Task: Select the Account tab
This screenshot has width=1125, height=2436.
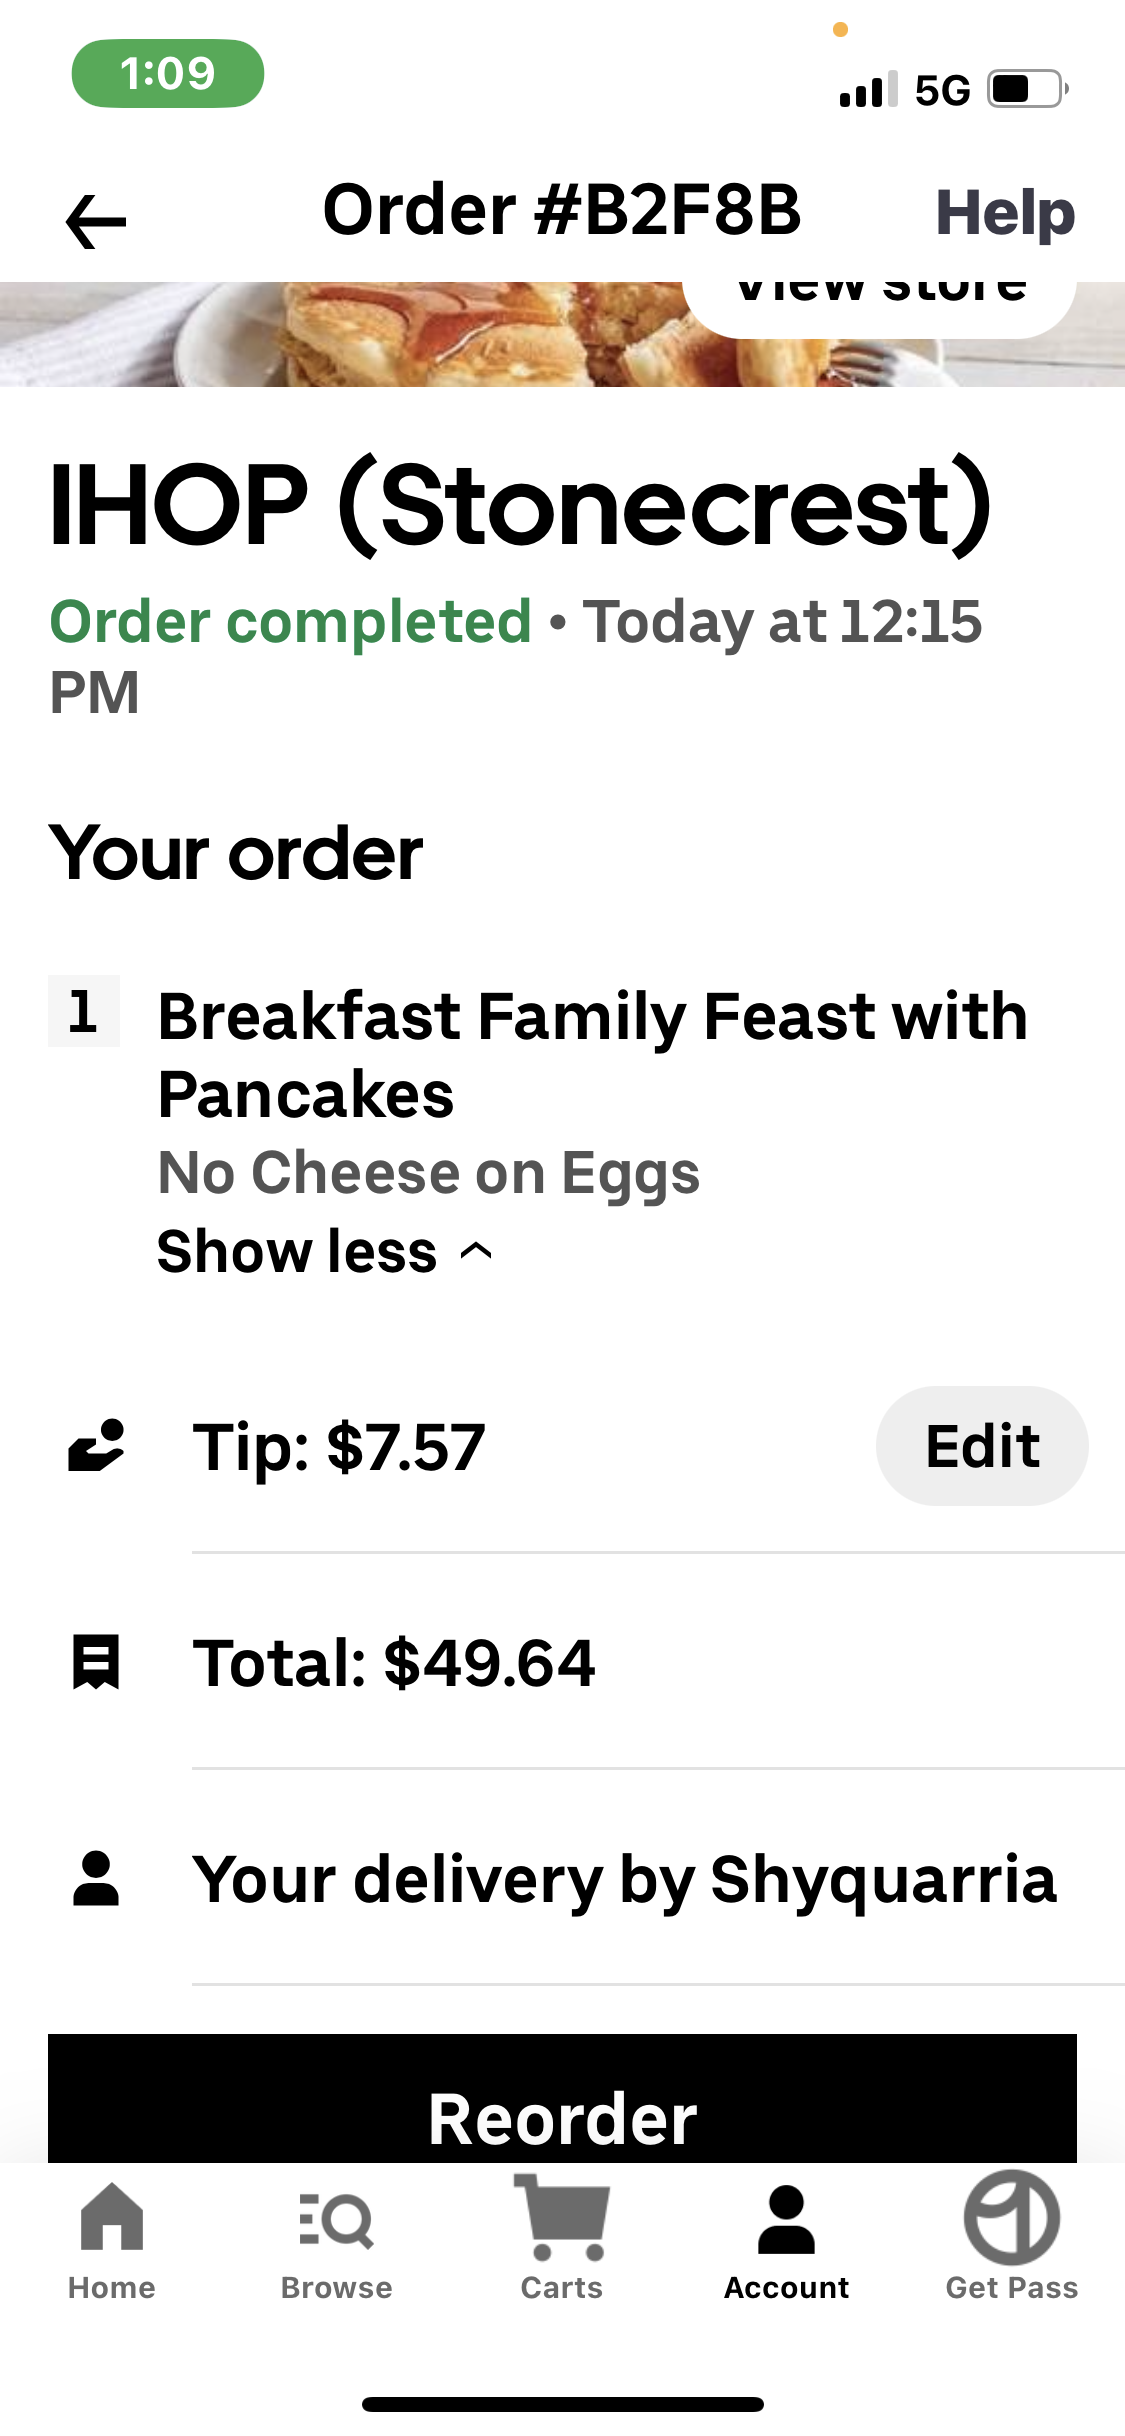Action: [786, 2241]
